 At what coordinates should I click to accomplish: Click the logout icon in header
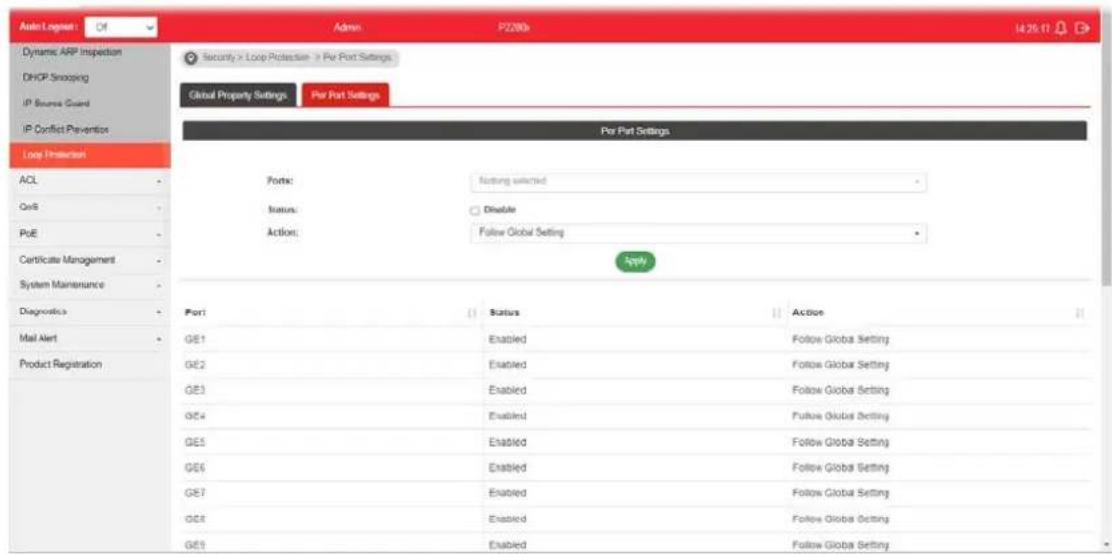tap(1082, 28)
